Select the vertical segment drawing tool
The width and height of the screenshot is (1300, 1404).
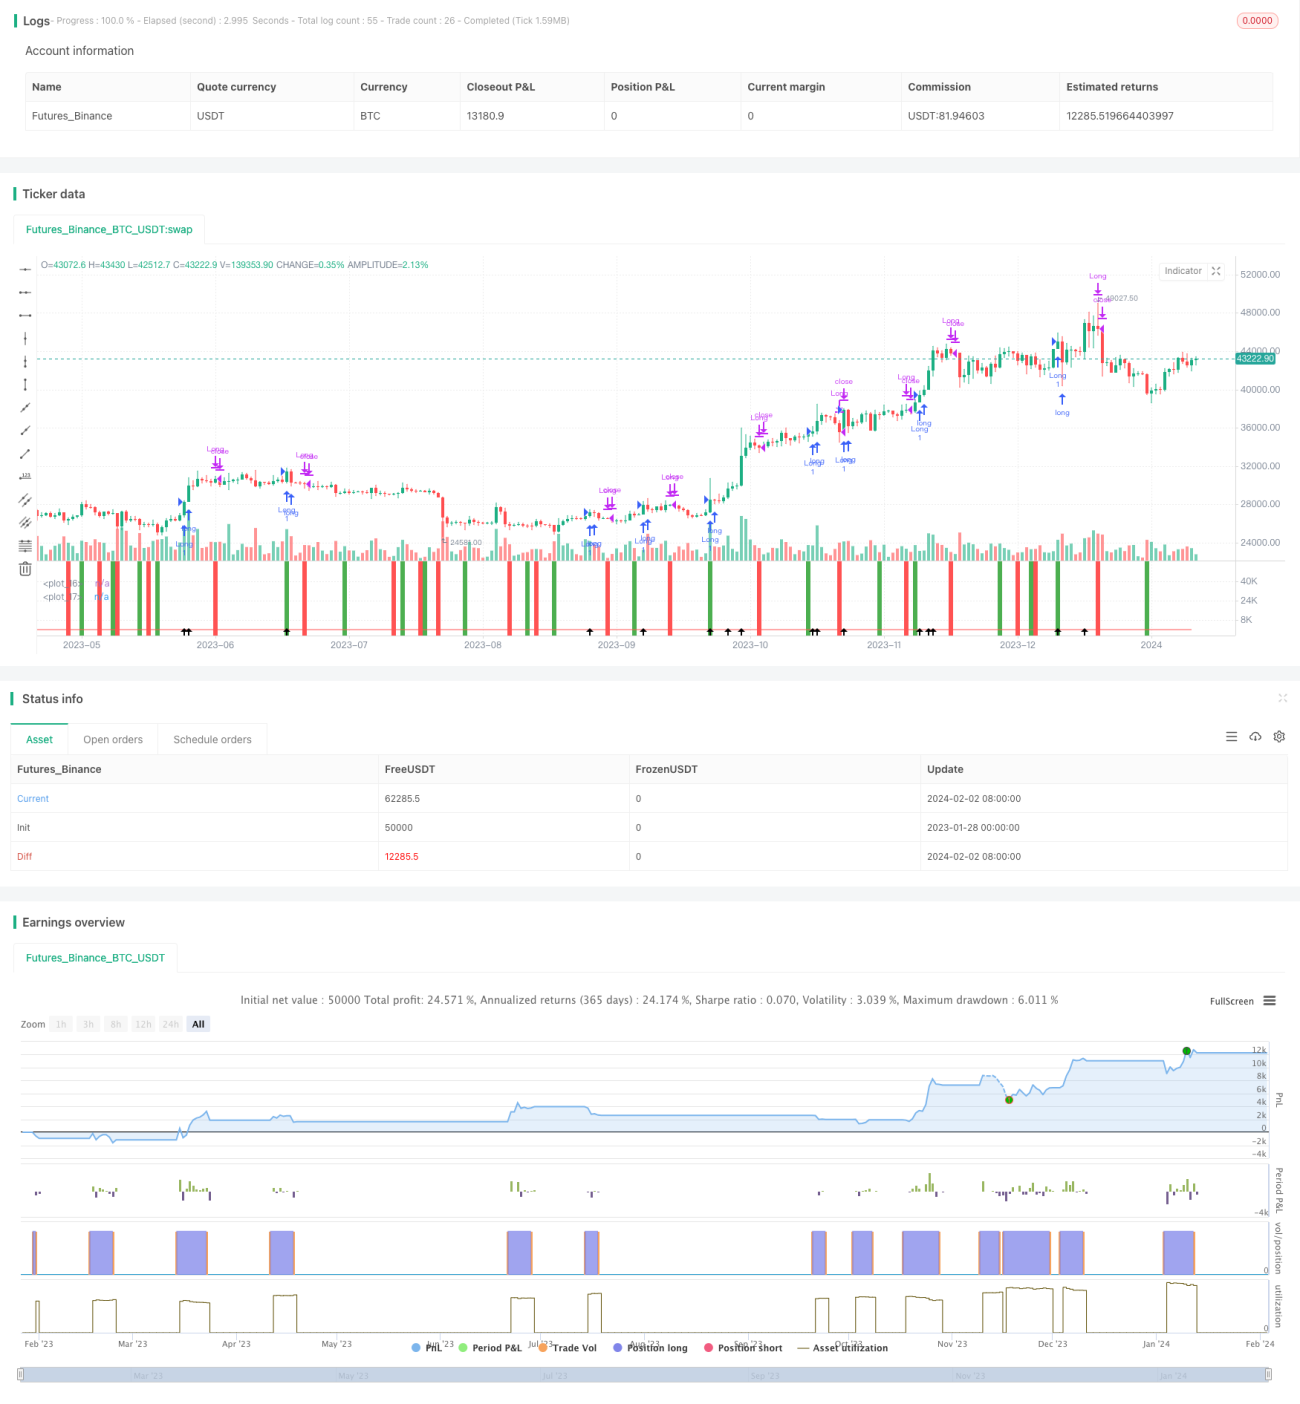click(x=25, y=385)
